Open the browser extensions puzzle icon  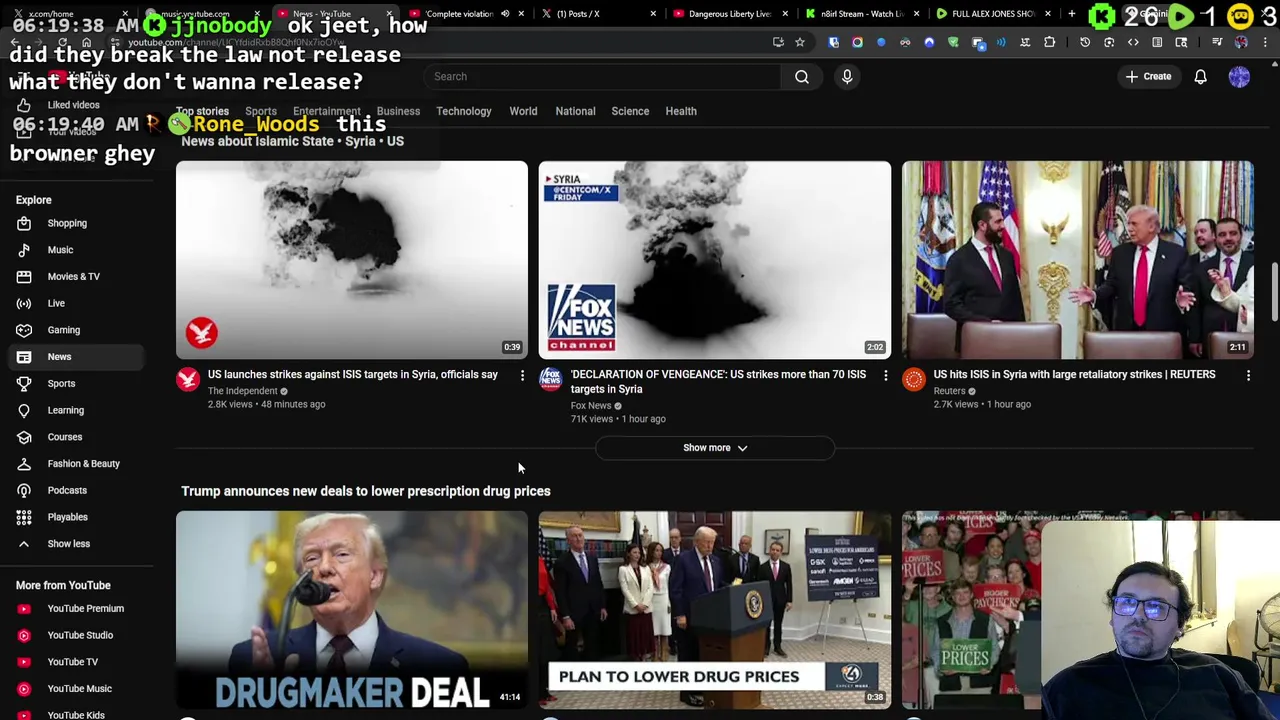(x=1049, y=42)
